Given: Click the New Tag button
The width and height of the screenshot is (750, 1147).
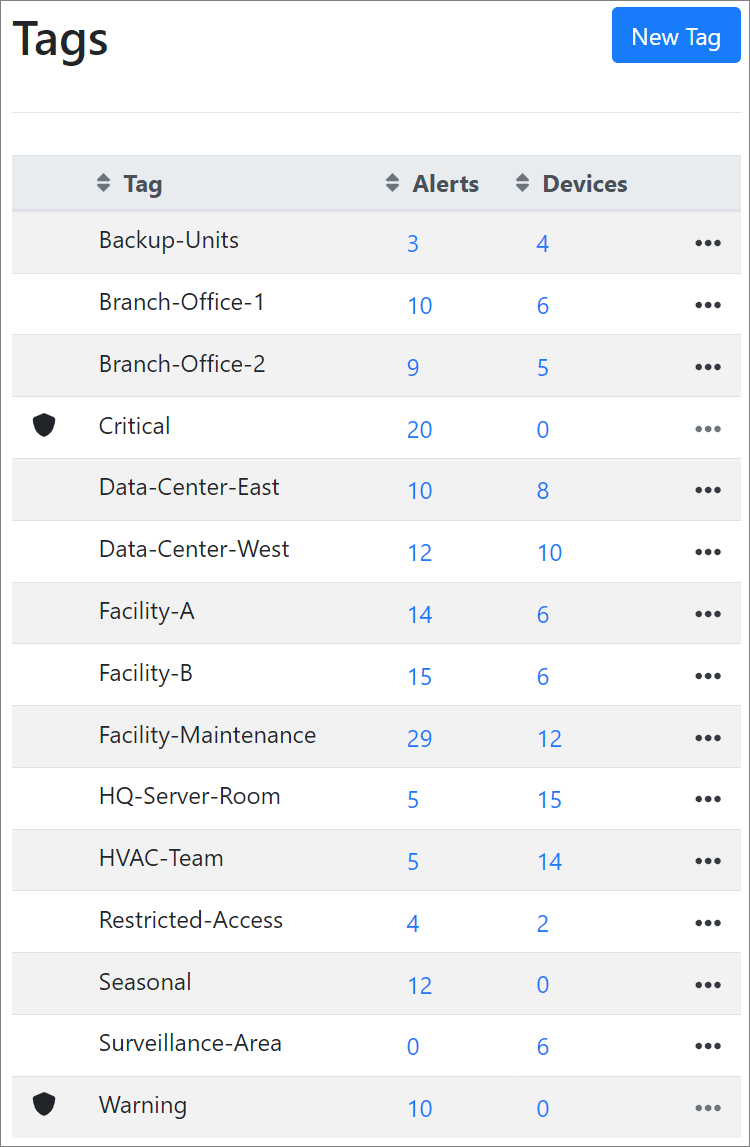Looking at the screenshot, I should click(676, 35).
